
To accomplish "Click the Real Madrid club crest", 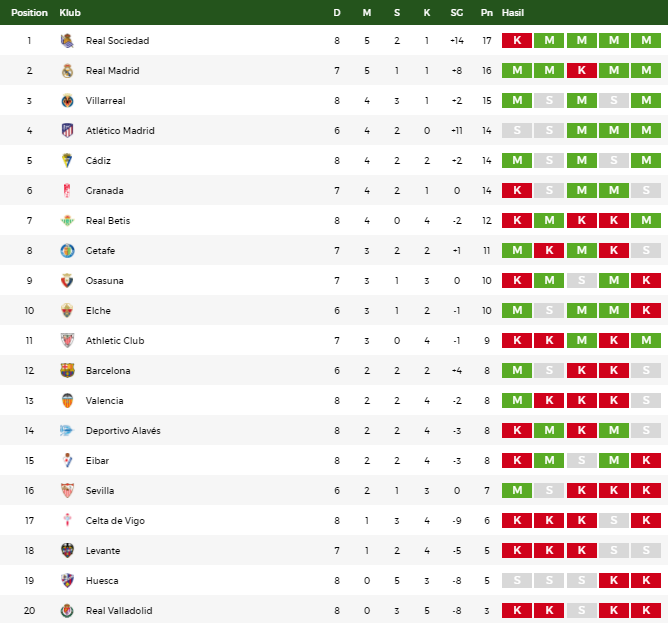I will pos(67,70).
